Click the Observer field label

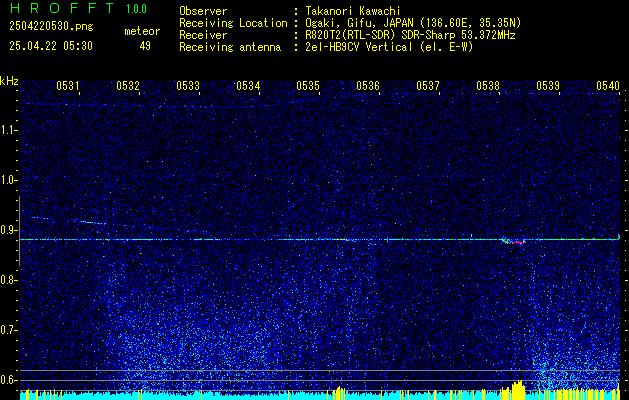click(203, 12)
